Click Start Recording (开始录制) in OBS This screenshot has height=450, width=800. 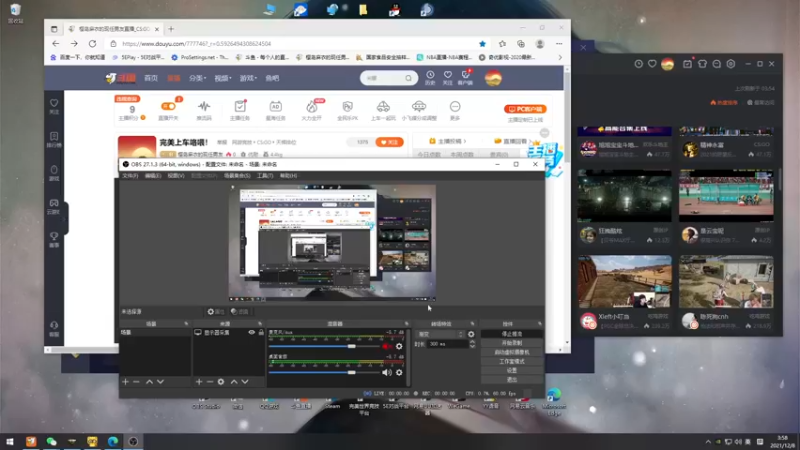click(x=512, y=343)
